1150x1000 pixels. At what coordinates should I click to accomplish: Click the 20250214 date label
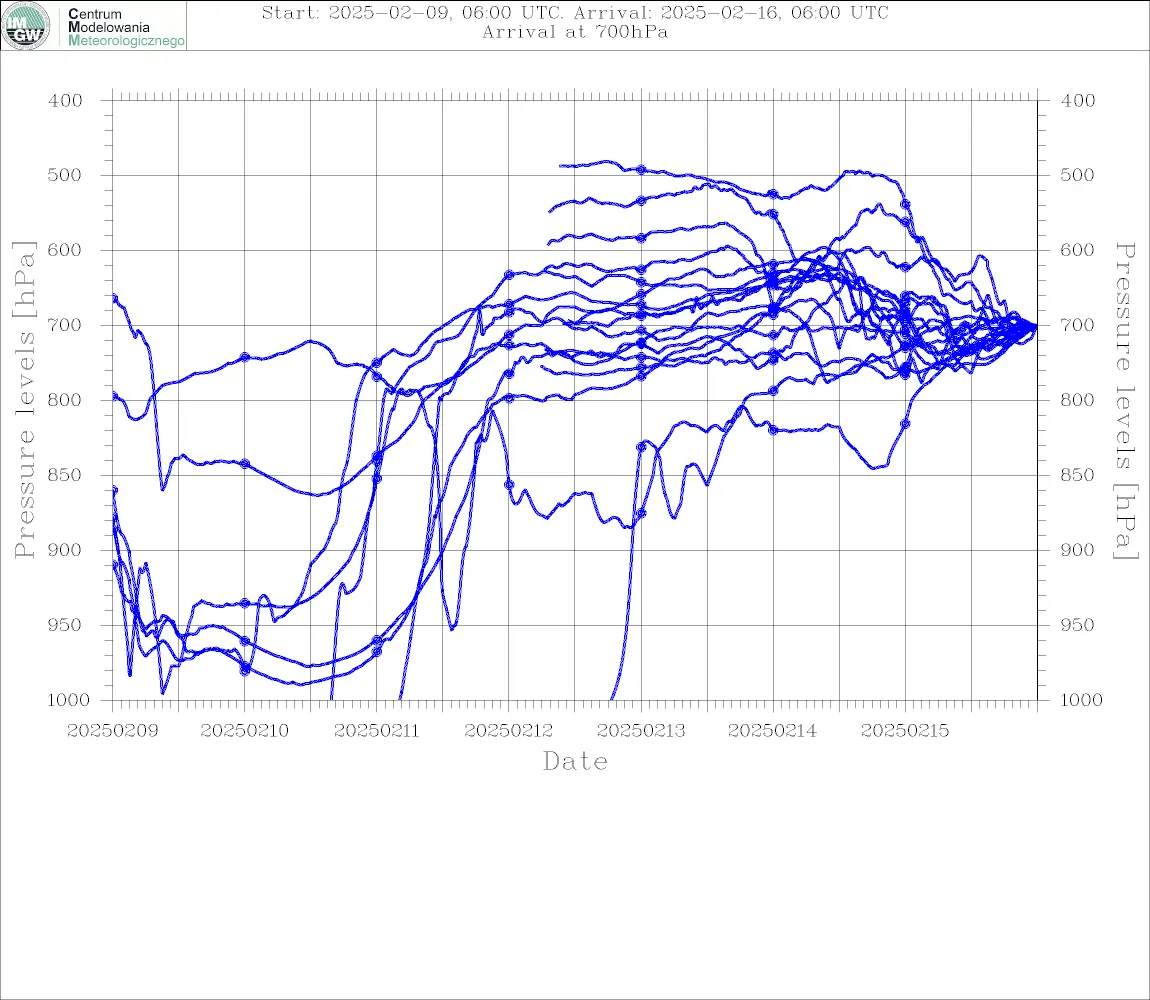(x=772, y=731)
